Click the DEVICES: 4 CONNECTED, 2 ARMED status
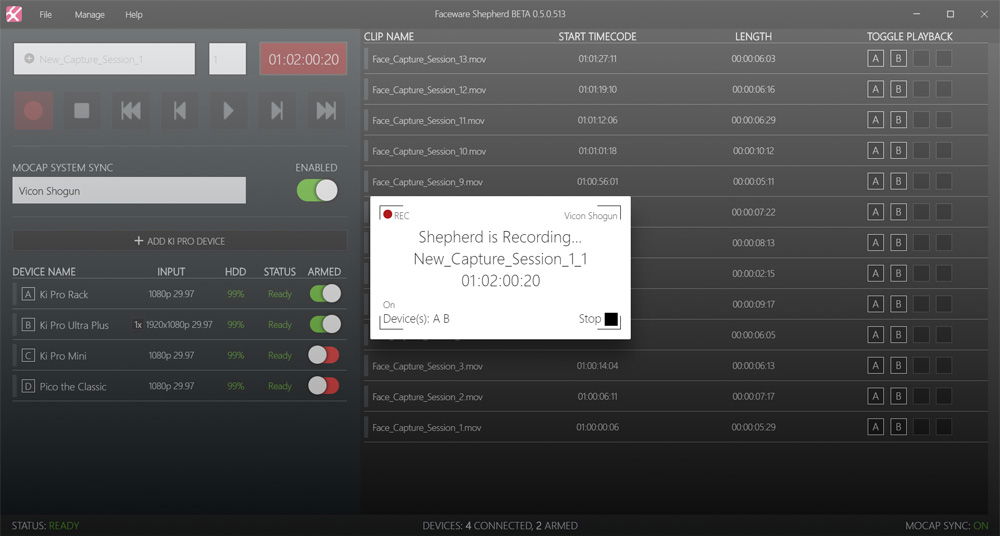Screen dimensions: 1000x536 coord(500,526)
